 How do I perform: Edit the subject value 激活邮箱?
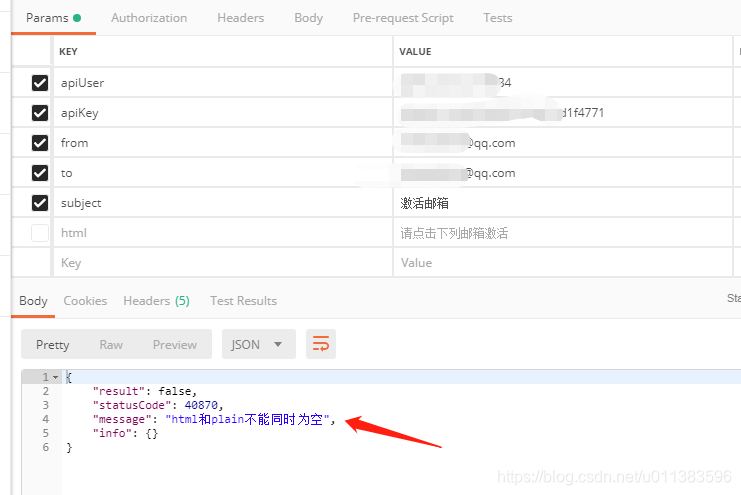pos(563,203)
